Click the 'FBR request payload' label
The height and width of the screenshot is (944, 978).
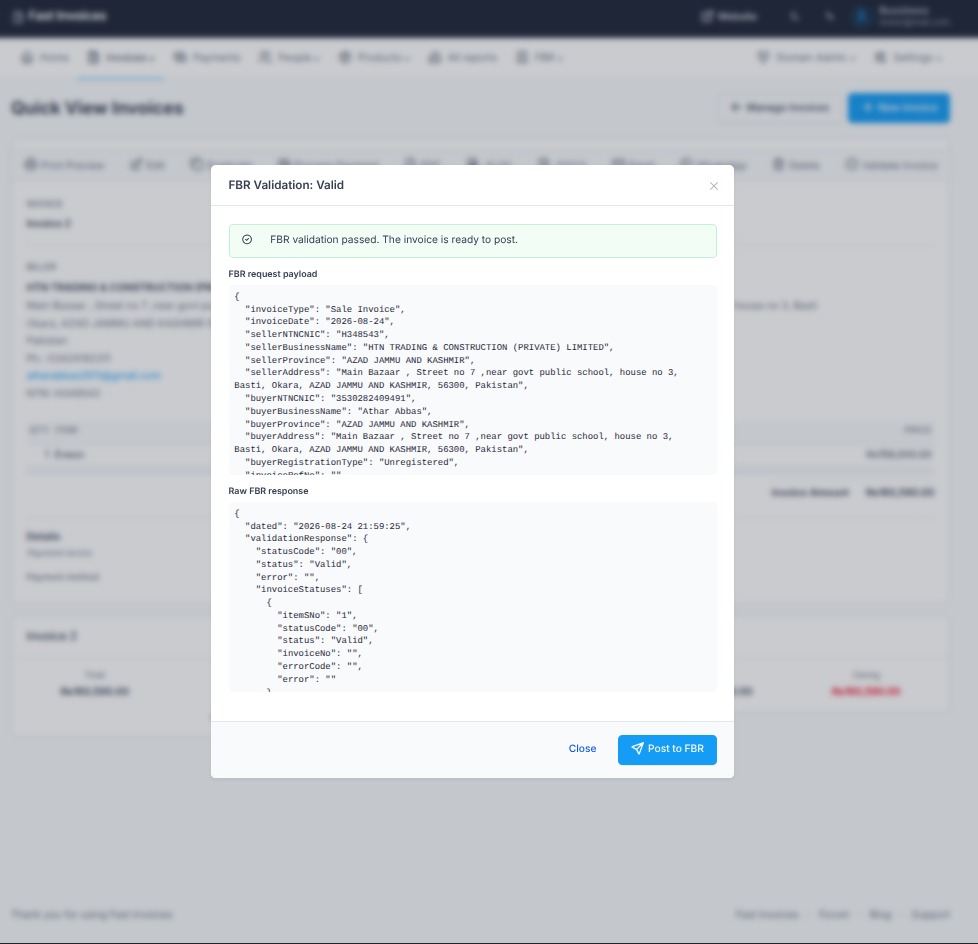[x=273, y=274]
